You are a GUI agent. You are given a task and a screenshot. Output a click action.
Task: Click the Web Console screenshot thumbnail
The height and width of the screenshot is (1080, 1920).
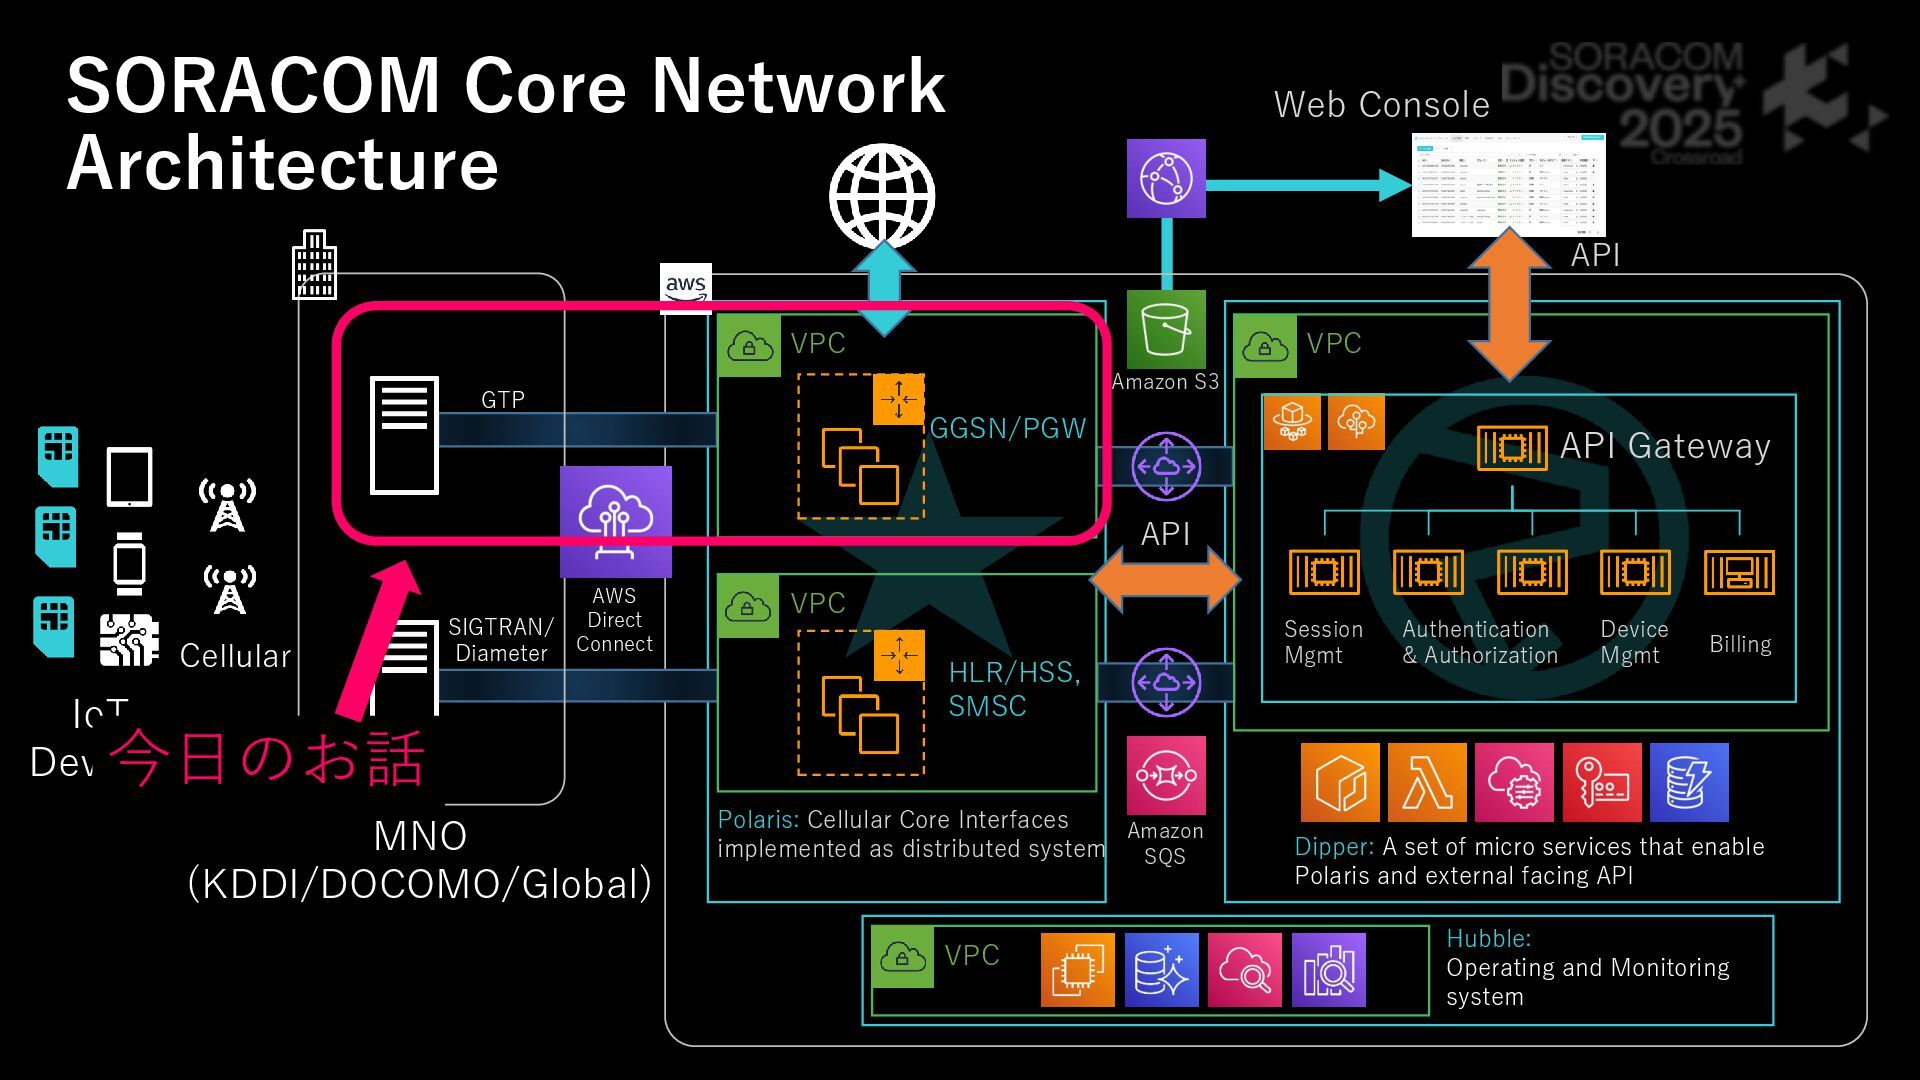(1508, 185)
